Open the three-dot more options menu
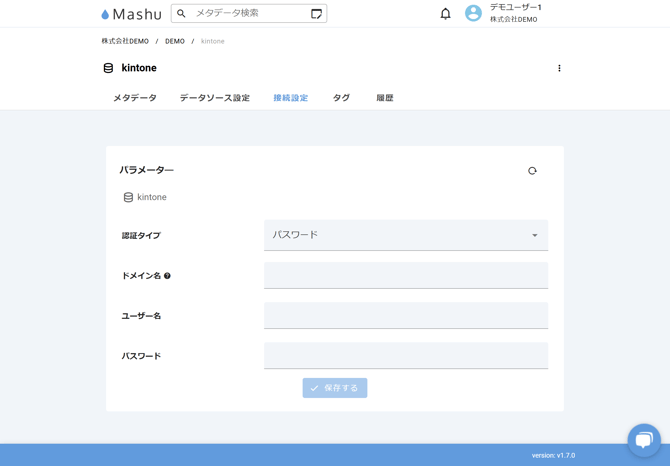This screenshot has height=466, width=670. [559, 68]
